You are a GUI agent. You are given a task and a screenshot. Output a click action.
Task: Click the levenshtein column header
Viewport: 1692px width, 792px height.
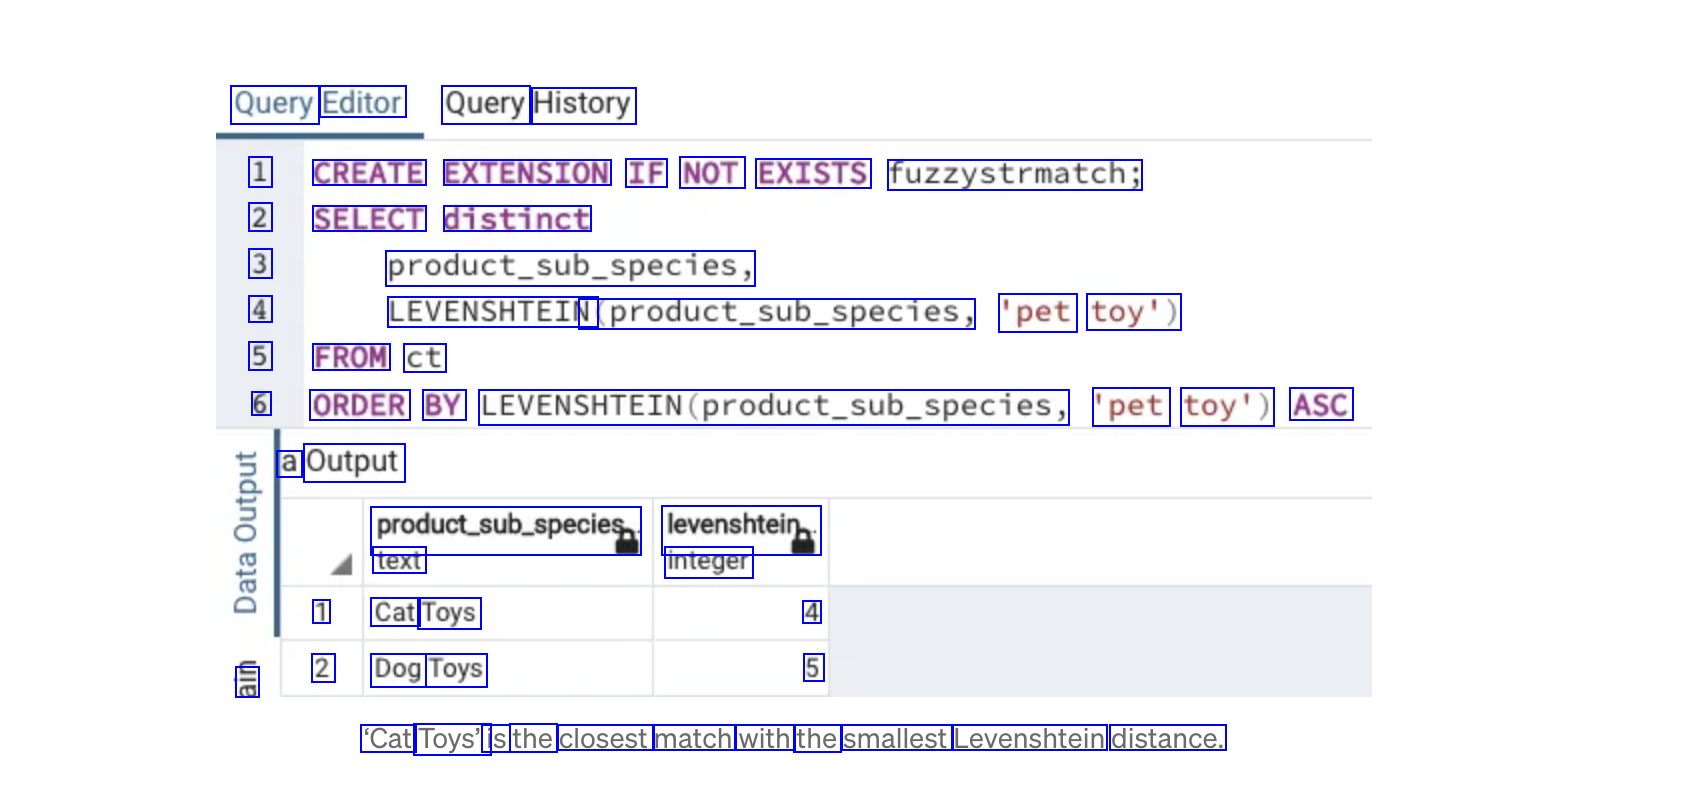pyautogui.click(x=733, y=525)
